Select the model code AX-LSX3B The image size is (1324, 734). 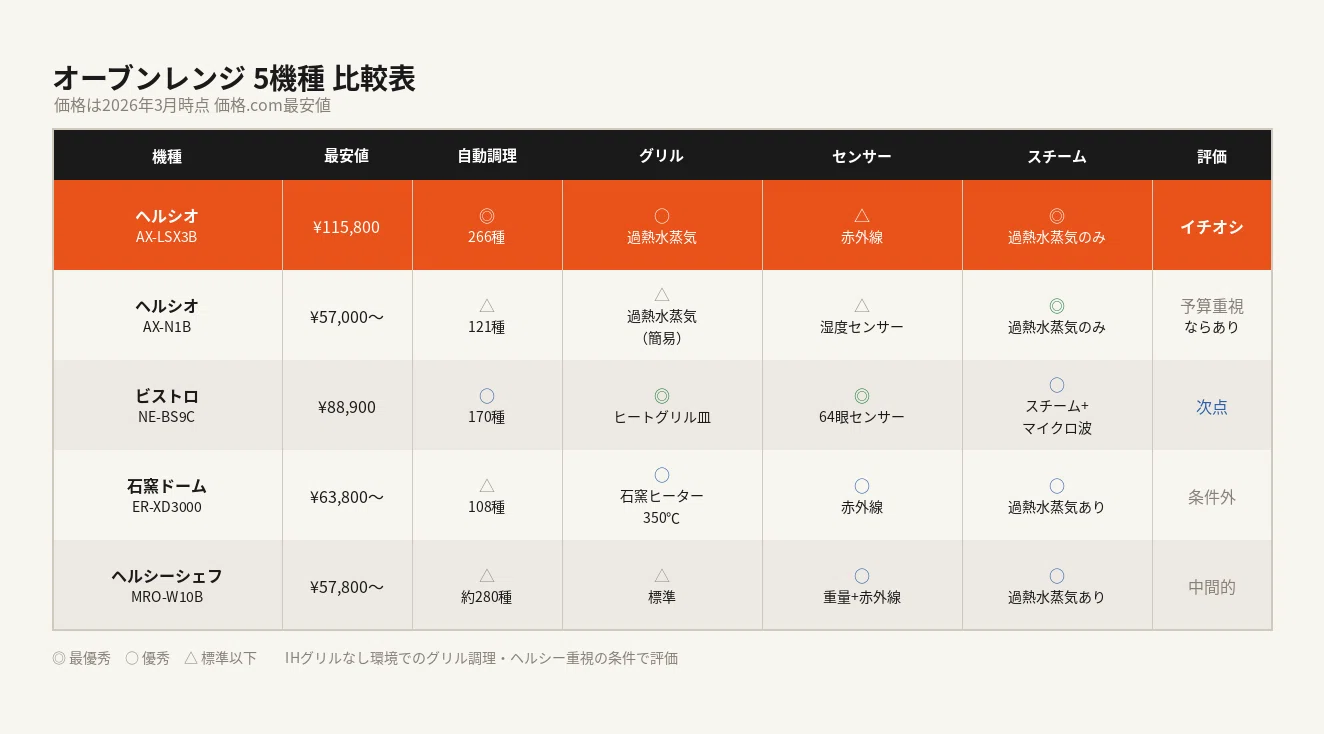(167, 237)
